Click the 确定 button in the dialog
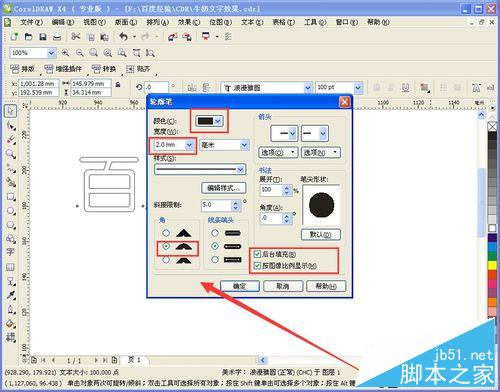 (x=240, y=286)
